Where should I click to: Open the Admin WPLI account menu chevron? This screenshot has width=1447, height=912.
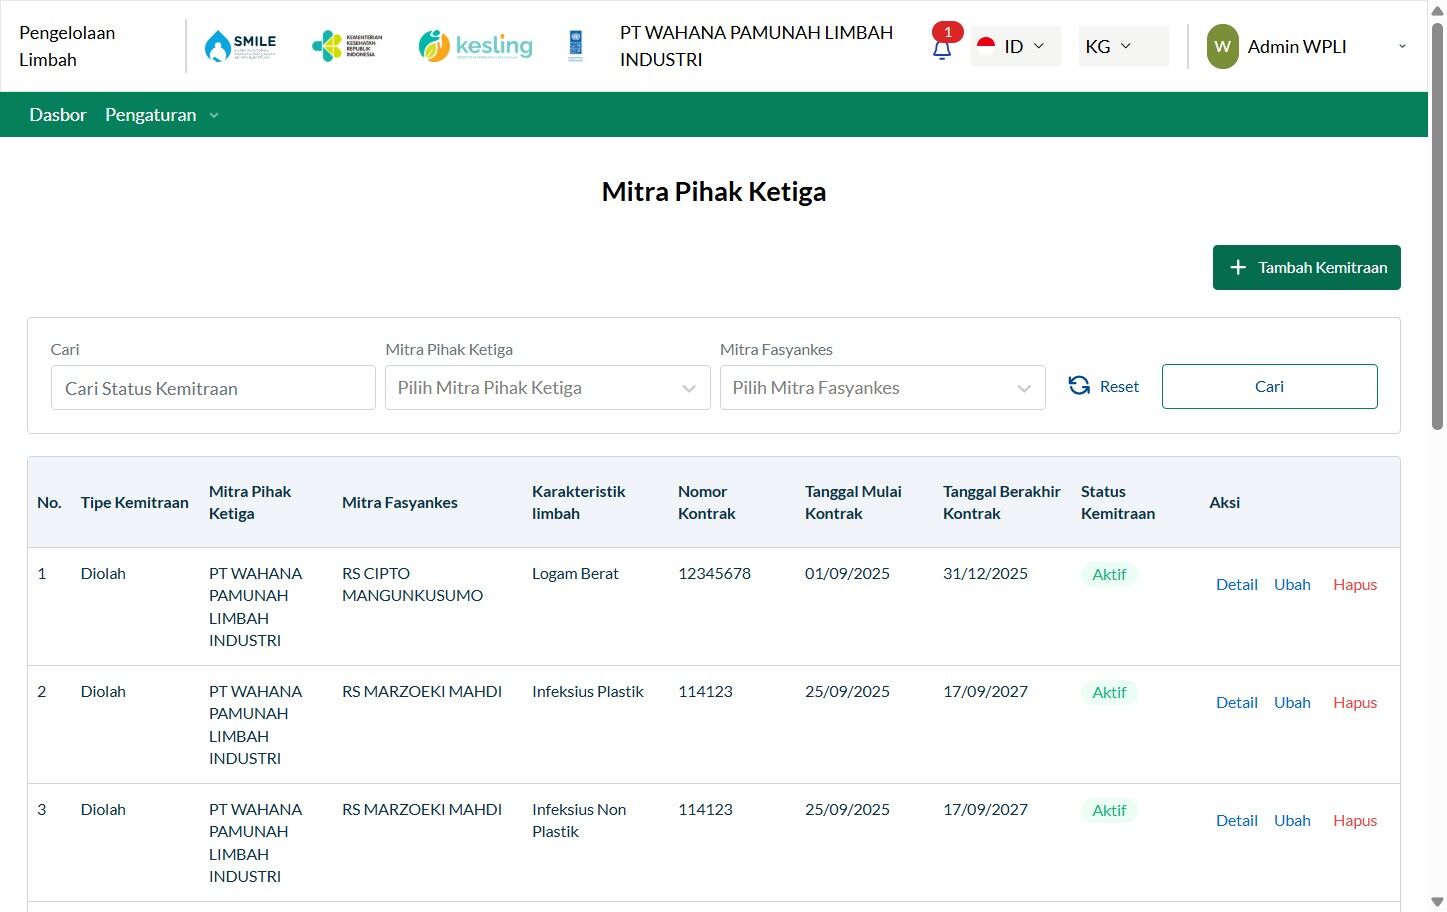pos(1402,47)
